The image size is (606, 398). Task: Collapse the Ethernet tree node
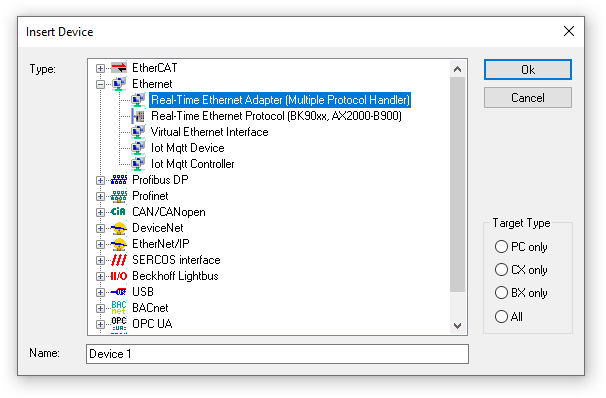(x=100, y=84)
